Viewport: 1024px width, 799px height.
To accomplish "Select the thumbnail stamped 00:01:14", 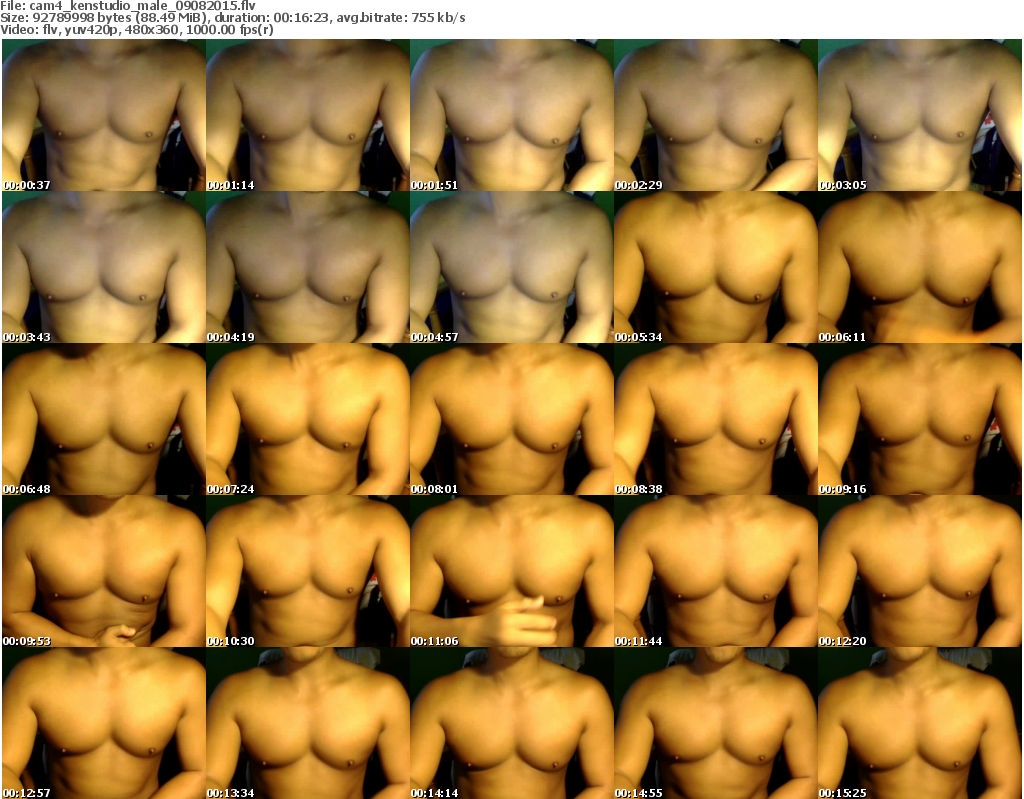I will (x=308, y=115).
